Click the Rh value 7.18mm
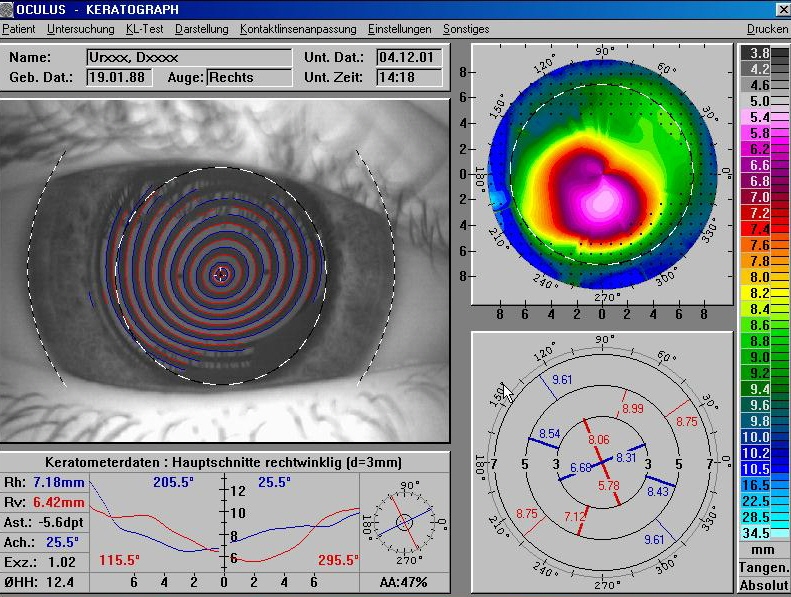Viewport: 791px width, 597px height. (x=59, y=482)
